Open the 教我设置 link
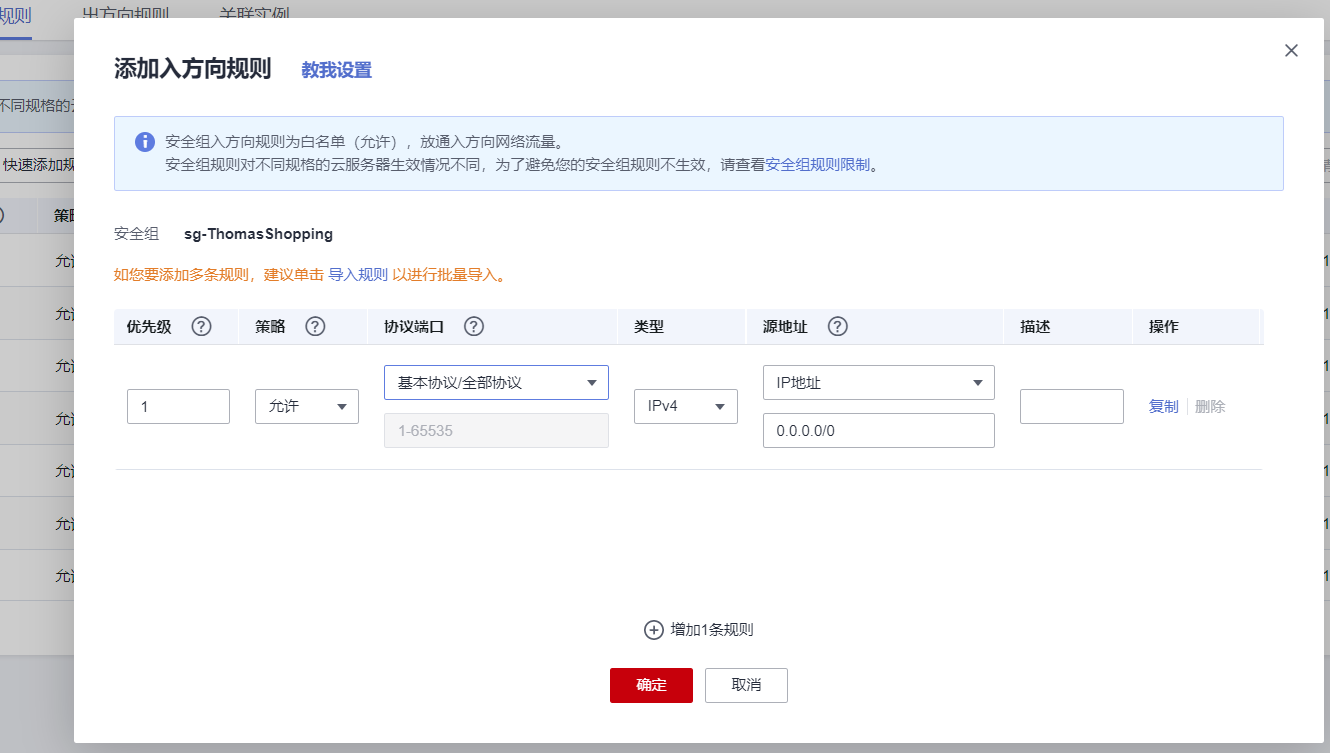 coord(337,70)
